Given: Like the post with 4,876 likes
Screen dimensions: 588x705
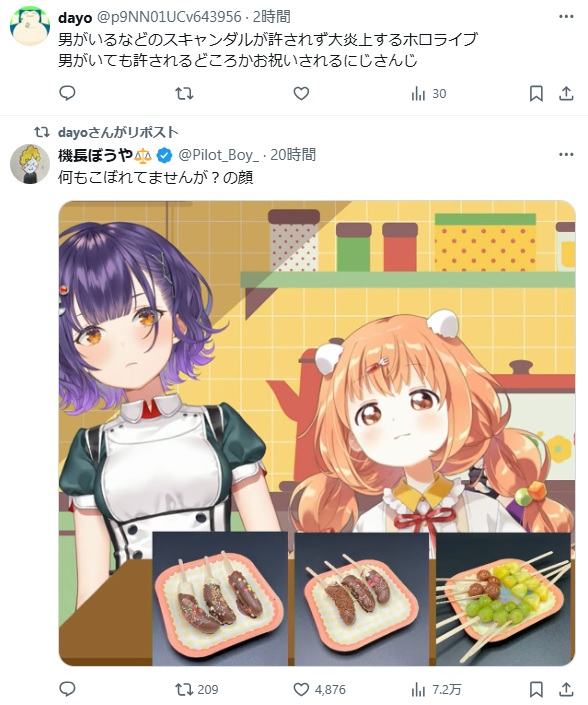Looking at the screenshot, I should 320,689.
